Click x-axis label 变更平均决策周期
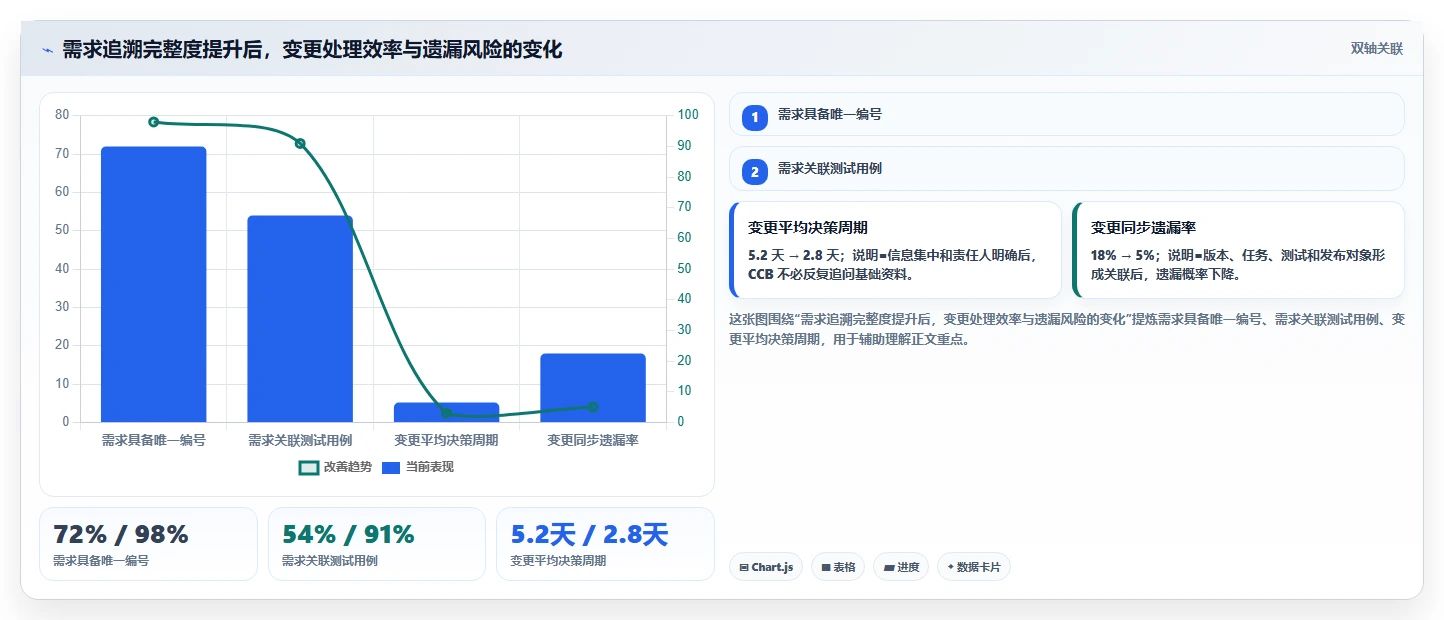 (446, 440)
